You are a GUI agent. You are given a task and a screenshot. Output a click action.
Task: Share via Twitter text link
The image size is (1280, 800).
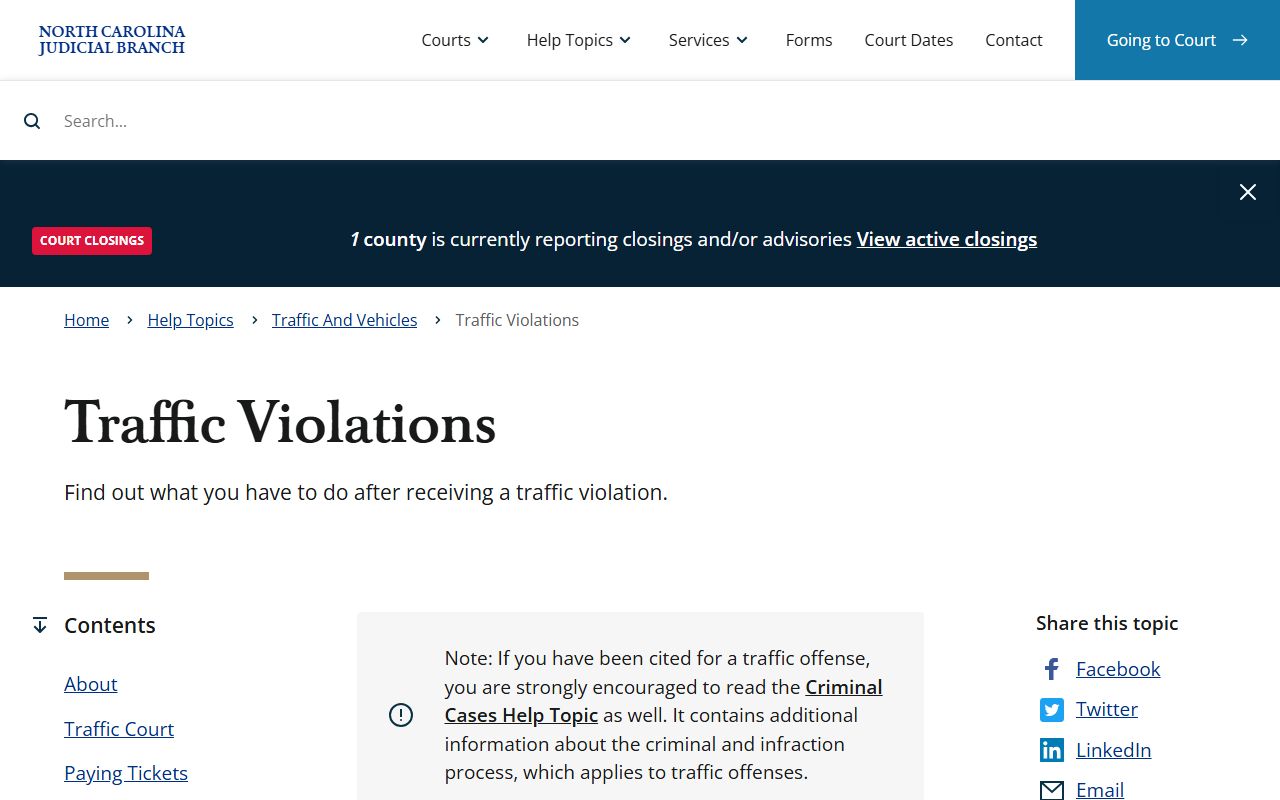[x=1107, y=709]
